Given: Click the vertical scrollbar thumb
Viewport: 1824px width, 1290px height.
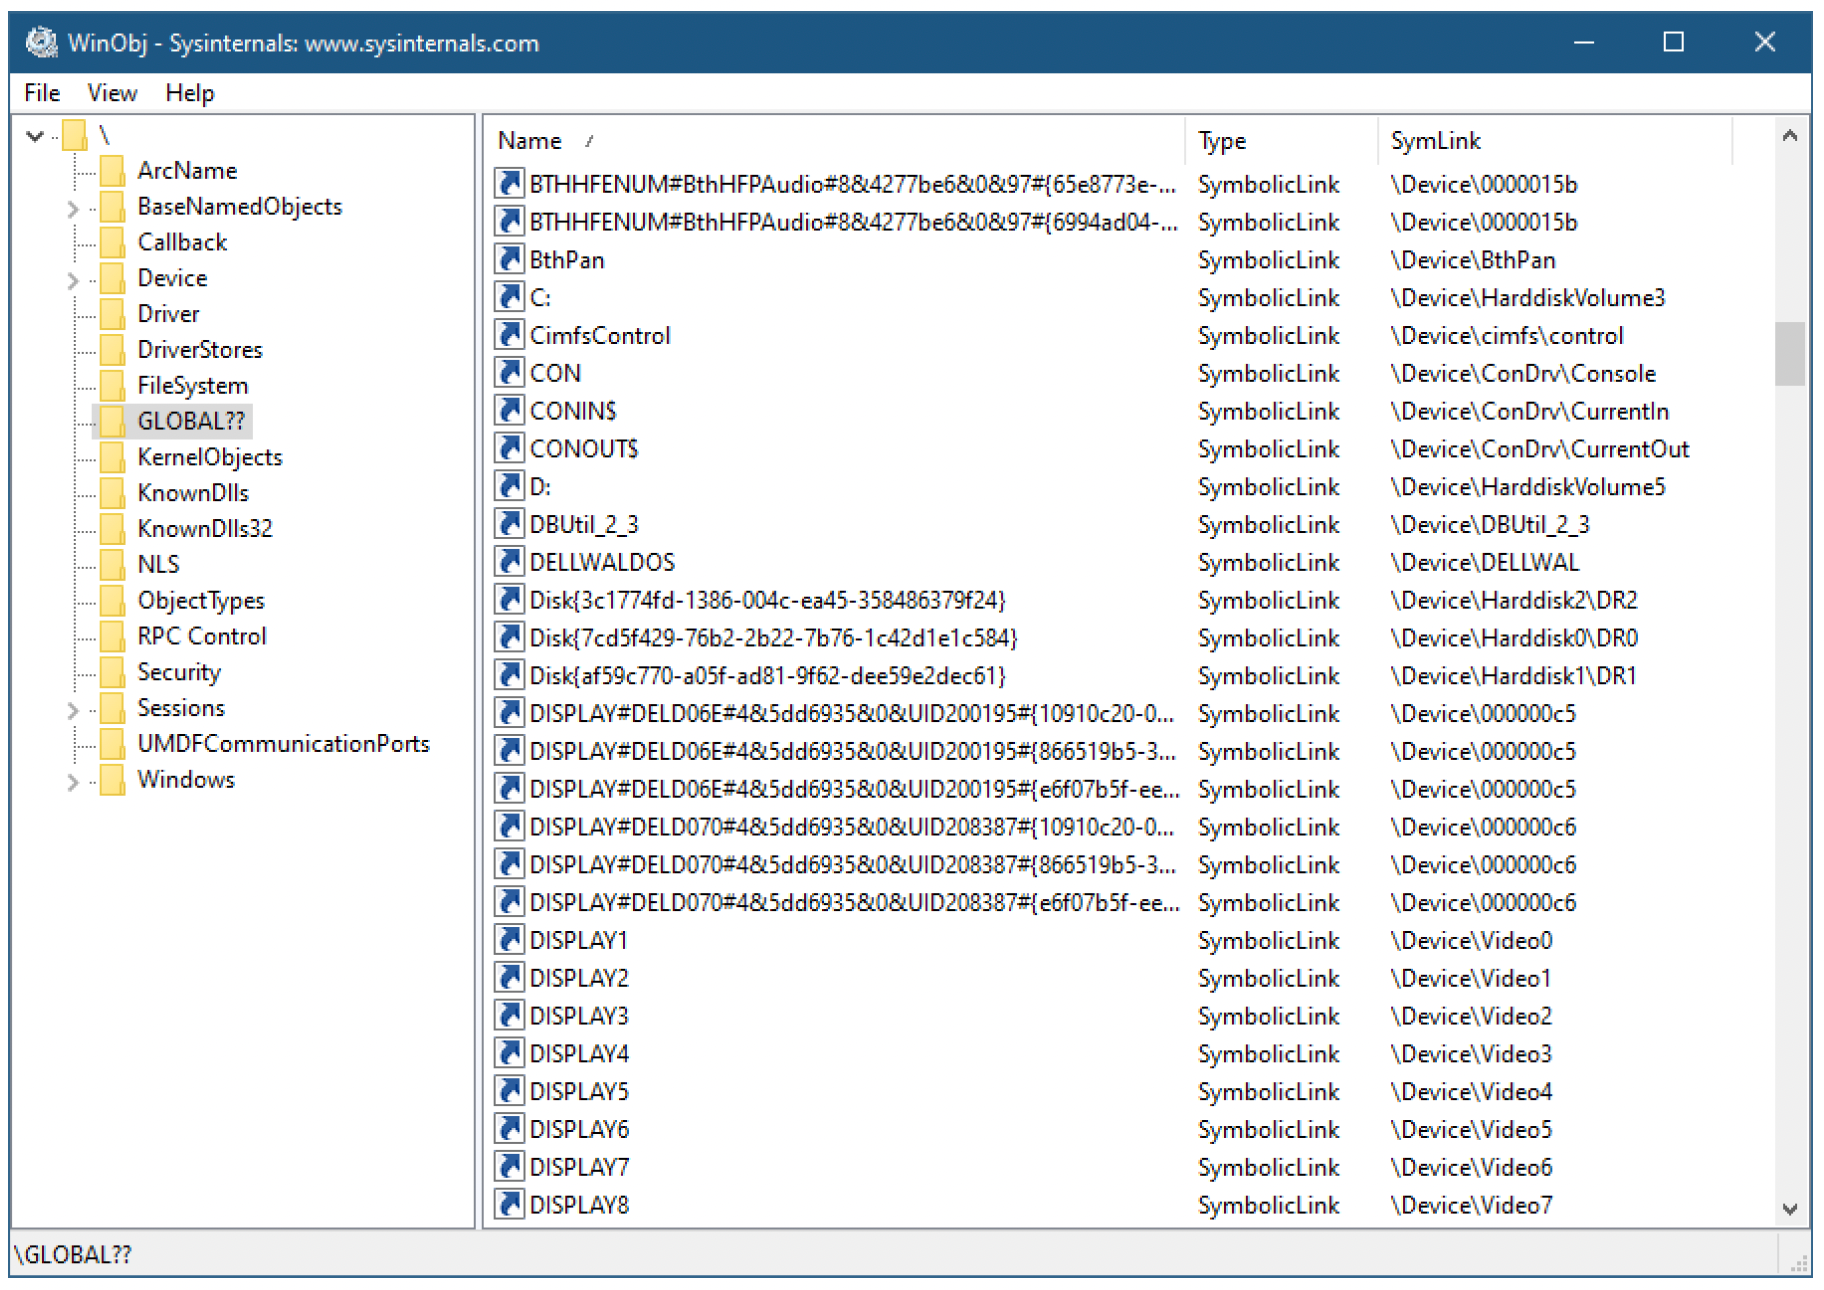Looking at the screenshot, I should pyautogui.click(x=1789, y=353).
